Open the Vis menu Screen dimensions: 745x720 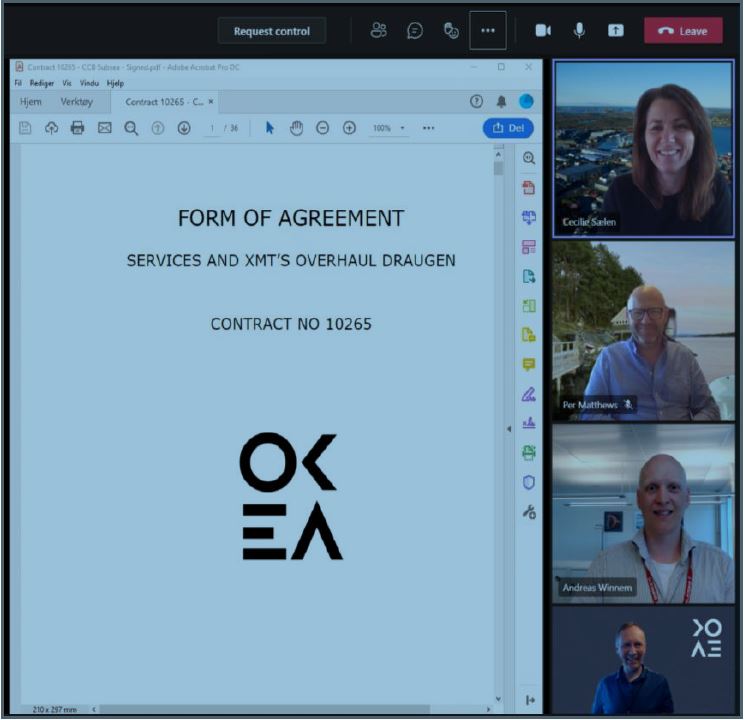[67, 83]
